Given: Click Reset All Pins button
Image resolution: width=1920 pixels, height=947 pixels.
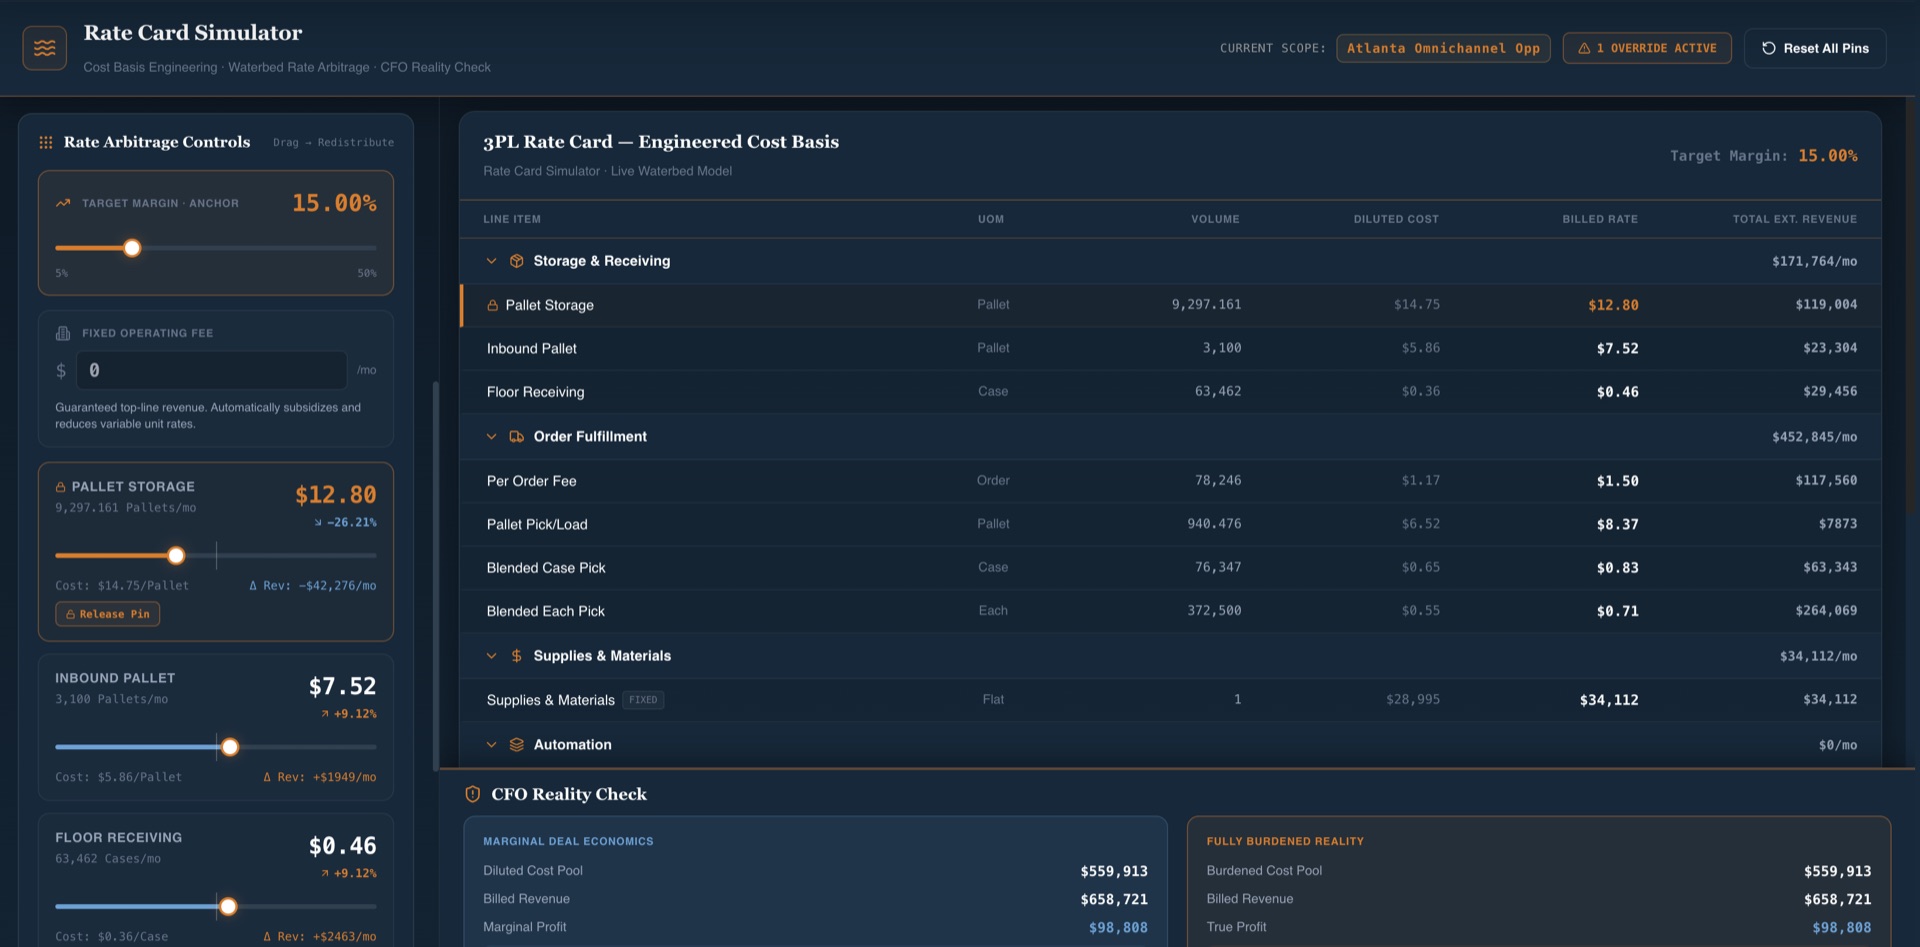Looking at the screenshot, I should [1815, 48].
